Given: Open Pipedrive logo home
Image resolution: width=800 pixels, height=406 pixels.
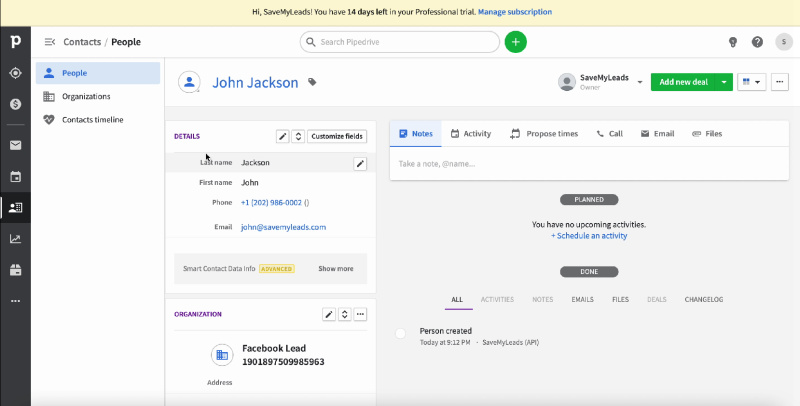Looking at the screenshot, I should (x=15, y=42).
